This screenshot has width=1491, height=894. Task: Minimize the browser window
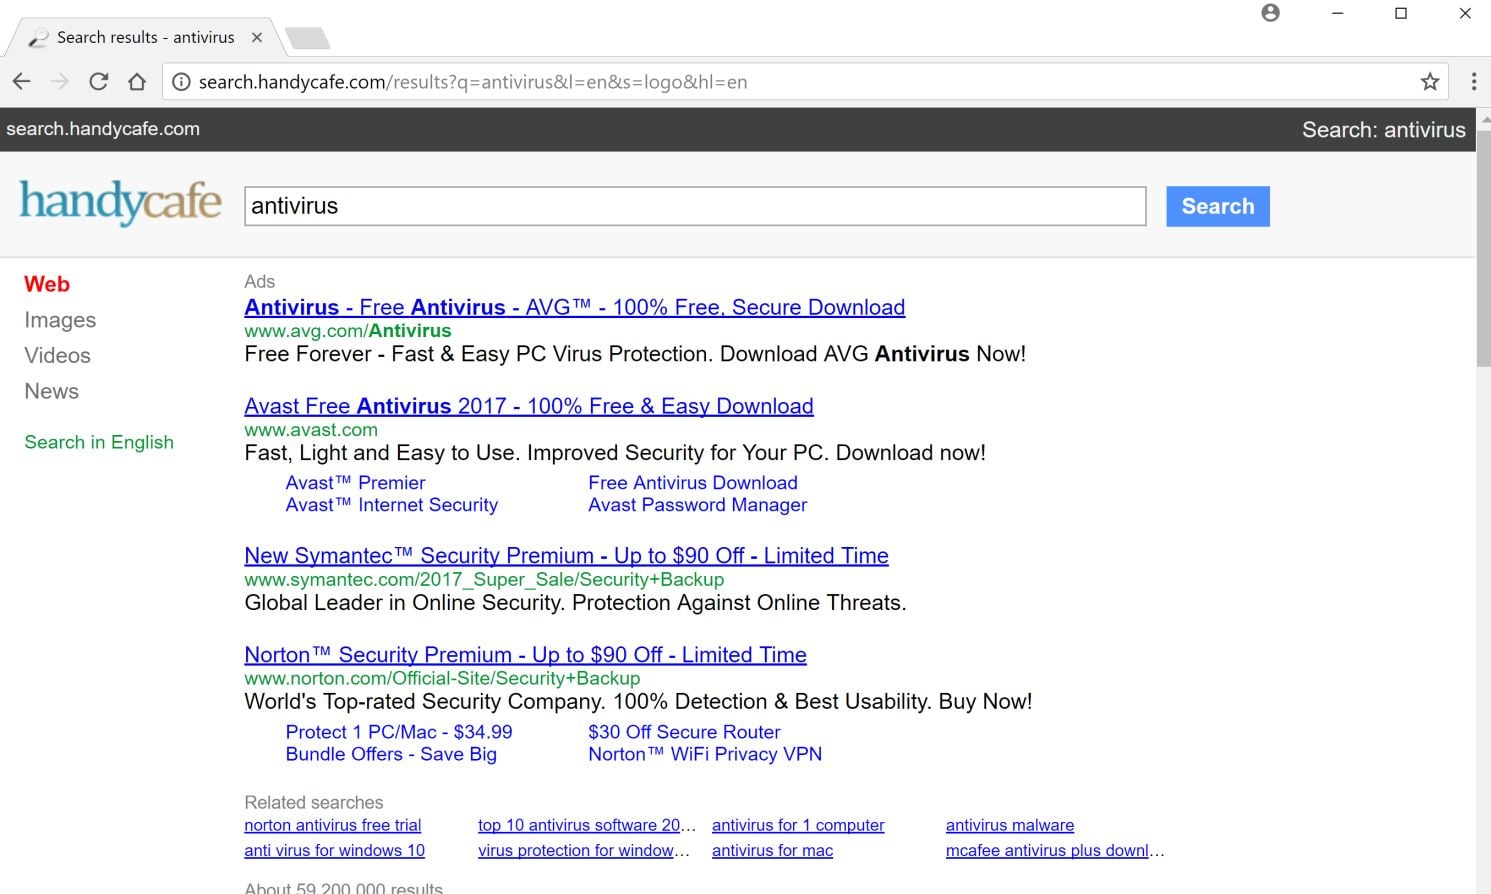coord(1337,13)
